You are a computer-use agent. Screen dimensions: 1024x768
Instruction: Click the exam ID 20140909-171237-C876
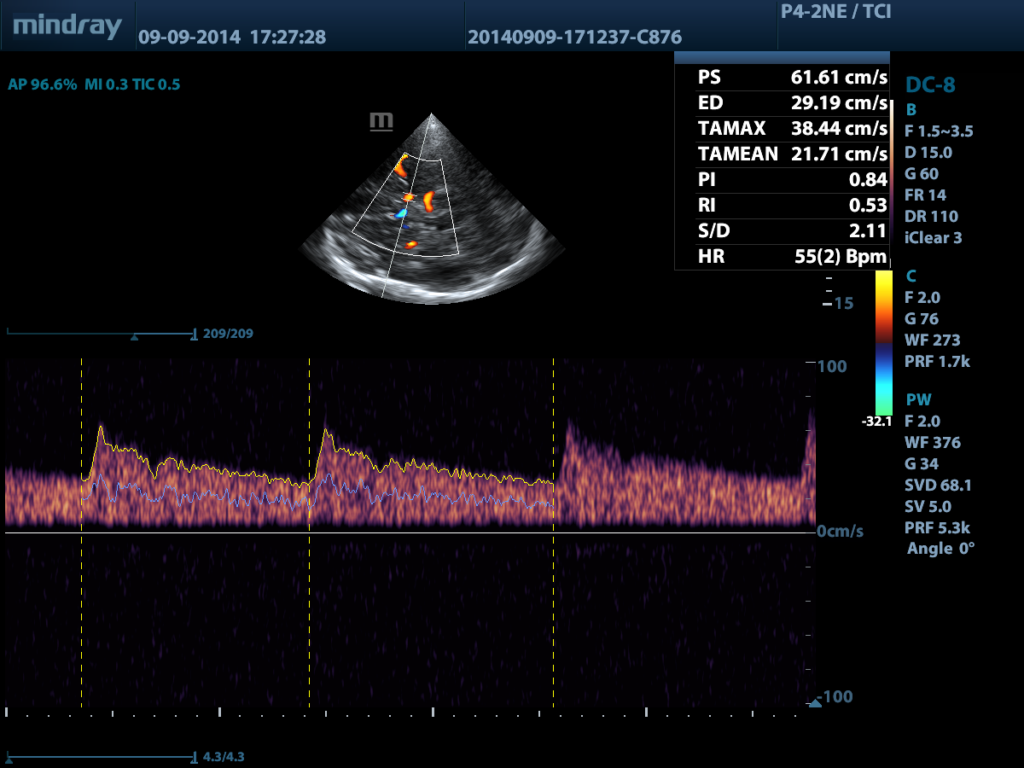[574, 38]
